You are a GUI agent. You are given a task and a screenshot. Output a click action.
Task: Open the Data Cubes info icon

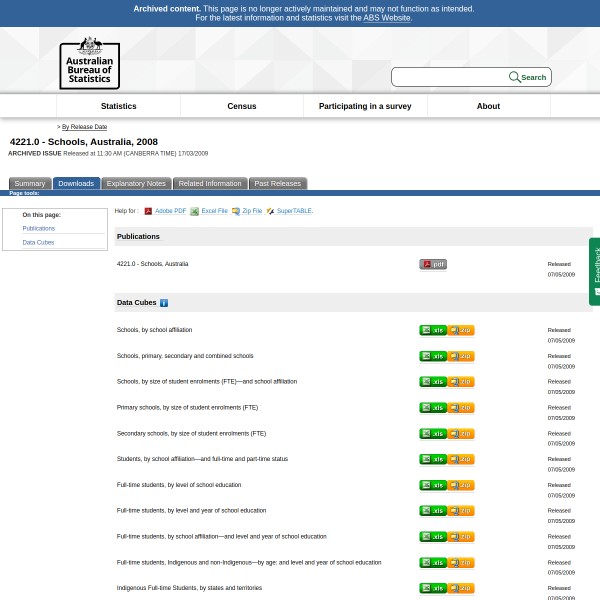tap(164, 303)
